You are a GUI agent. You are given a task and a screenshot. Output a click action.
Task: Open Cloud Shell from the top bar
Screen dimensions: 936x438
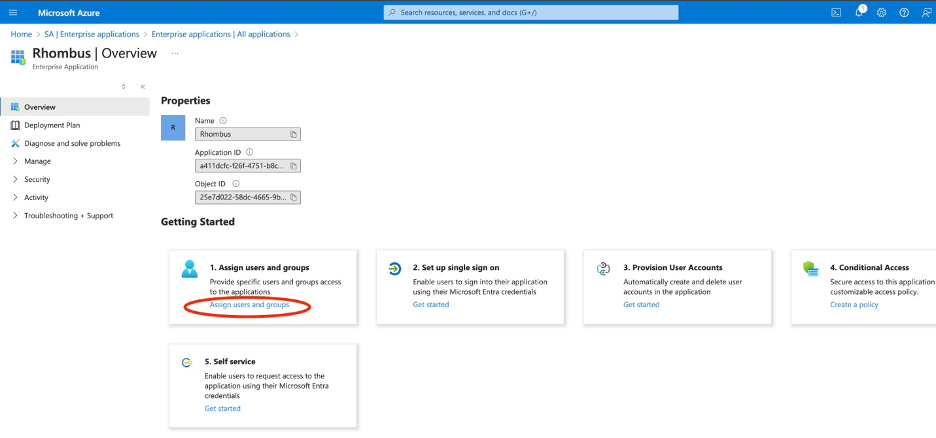pyautogui.click(x=836, y=13)
